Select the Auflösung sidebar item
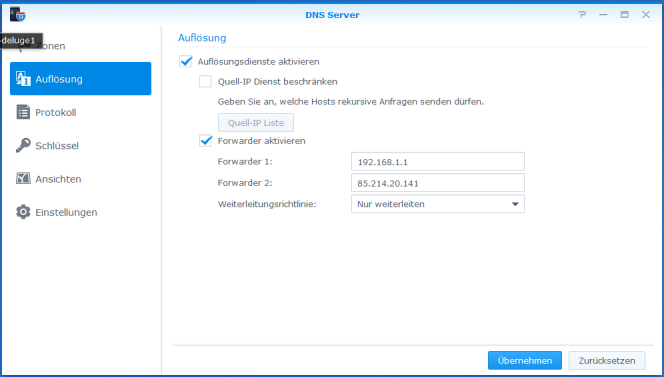The image size is (664, 377). point(80,79)
